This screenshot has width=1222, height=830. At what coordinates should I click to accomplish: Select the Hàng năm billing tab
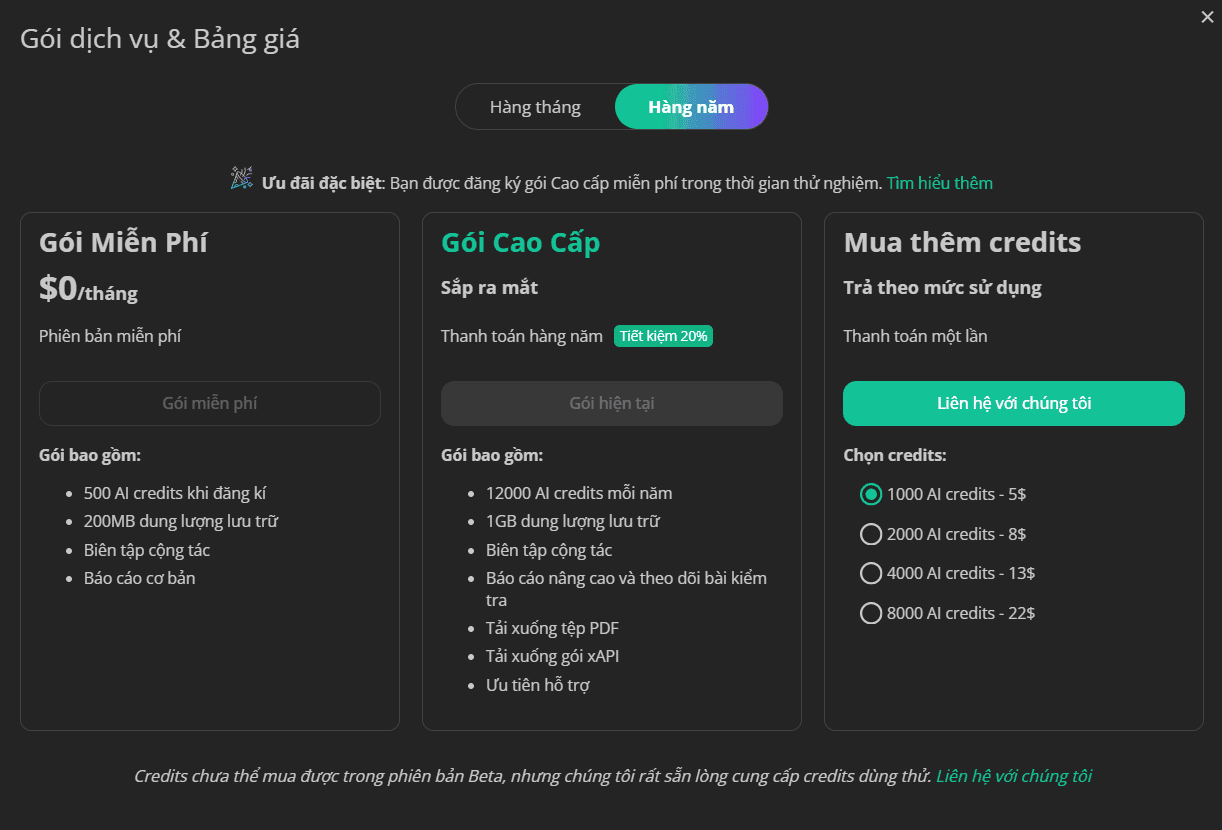pyautogui.click(x=691, y=107)
